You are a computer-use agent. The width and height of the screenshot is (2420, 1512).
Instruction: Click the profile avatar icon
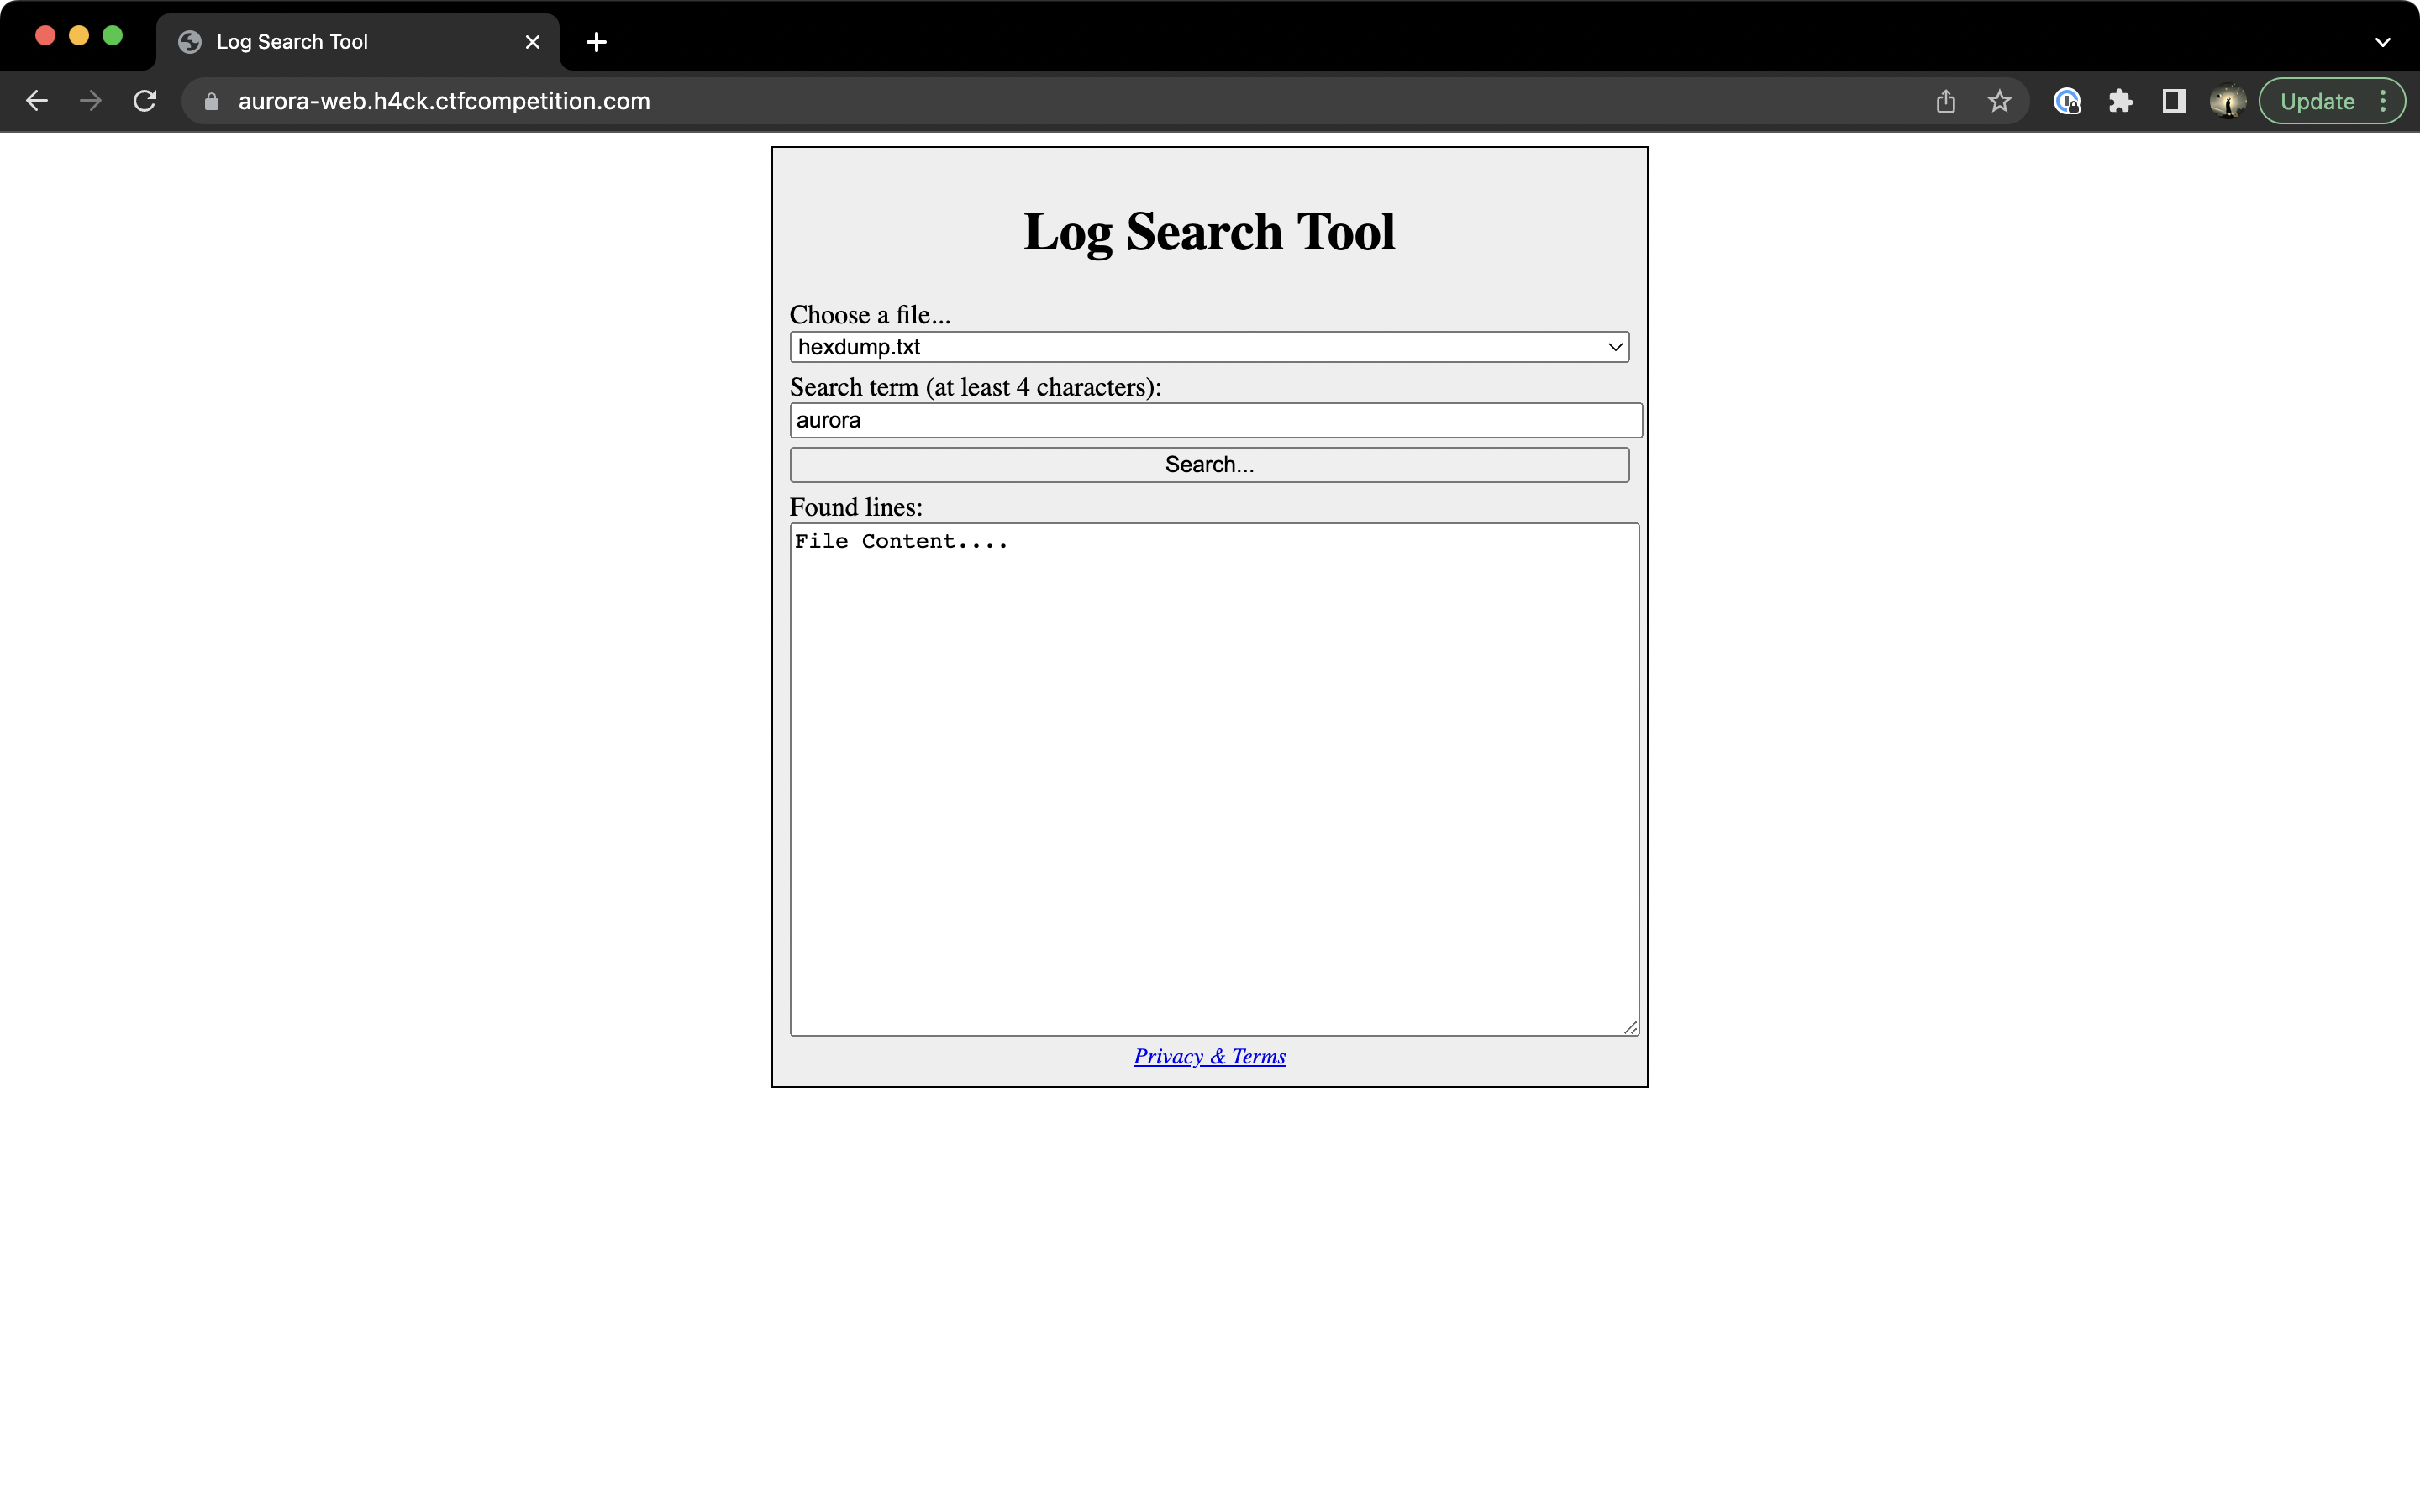pos(2227,100)
